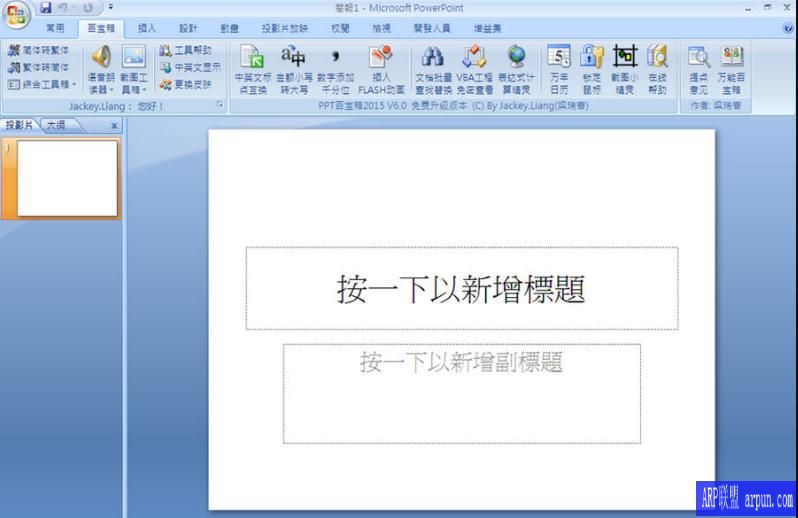Switch to the 投影片放映 tab
This screenshot has height=518, width=798.
(284, 28)
